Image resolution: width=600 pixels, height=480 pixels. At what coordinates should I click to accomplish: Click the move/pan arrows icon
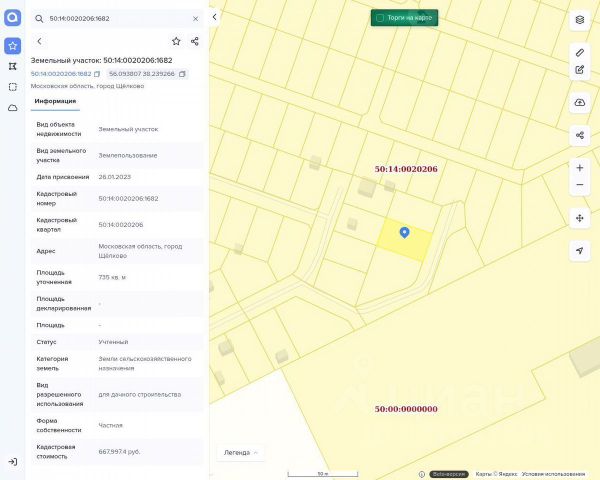[580, 218]
